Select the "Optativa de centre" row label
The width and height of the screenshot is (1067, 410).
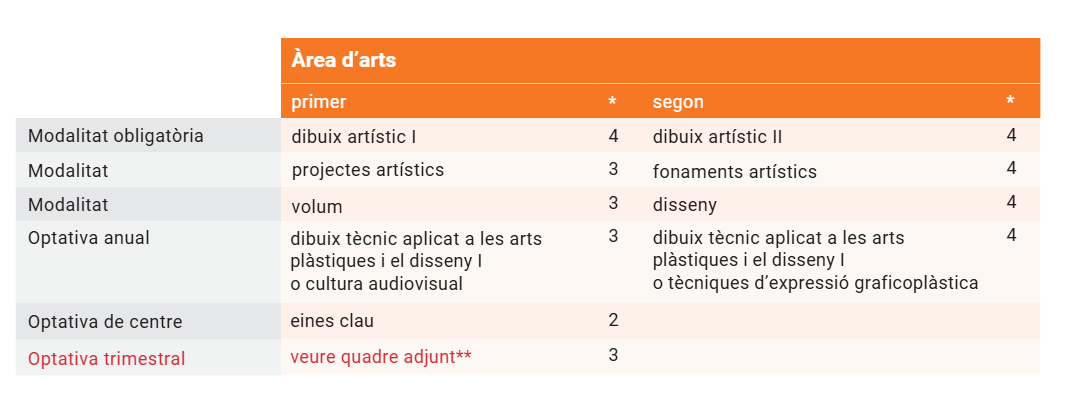coord(104,322)
